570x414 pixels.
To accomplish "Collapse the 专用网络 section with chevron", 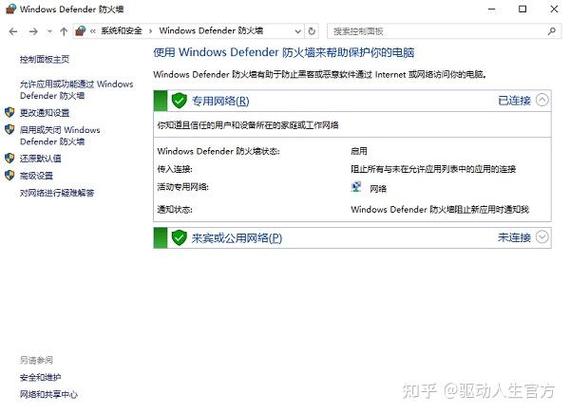I will coord(542,100).
